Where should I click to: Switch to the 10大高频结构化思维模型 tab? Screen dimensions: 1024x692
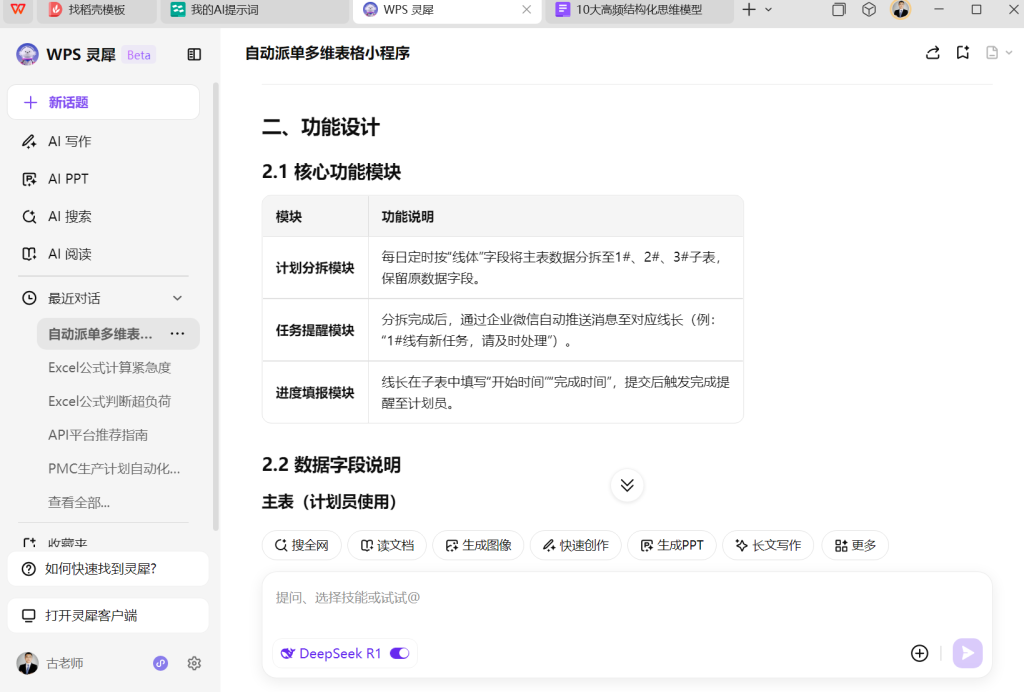pos(639,10)
